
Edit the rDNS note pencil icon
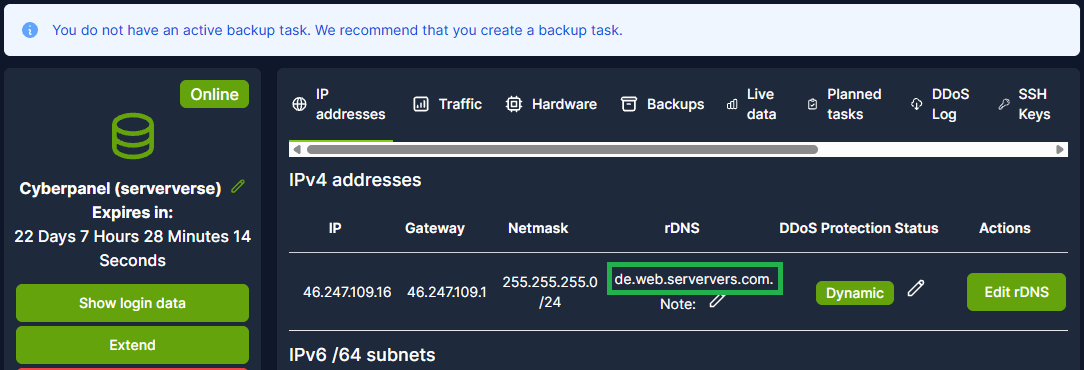pos(717,299)
